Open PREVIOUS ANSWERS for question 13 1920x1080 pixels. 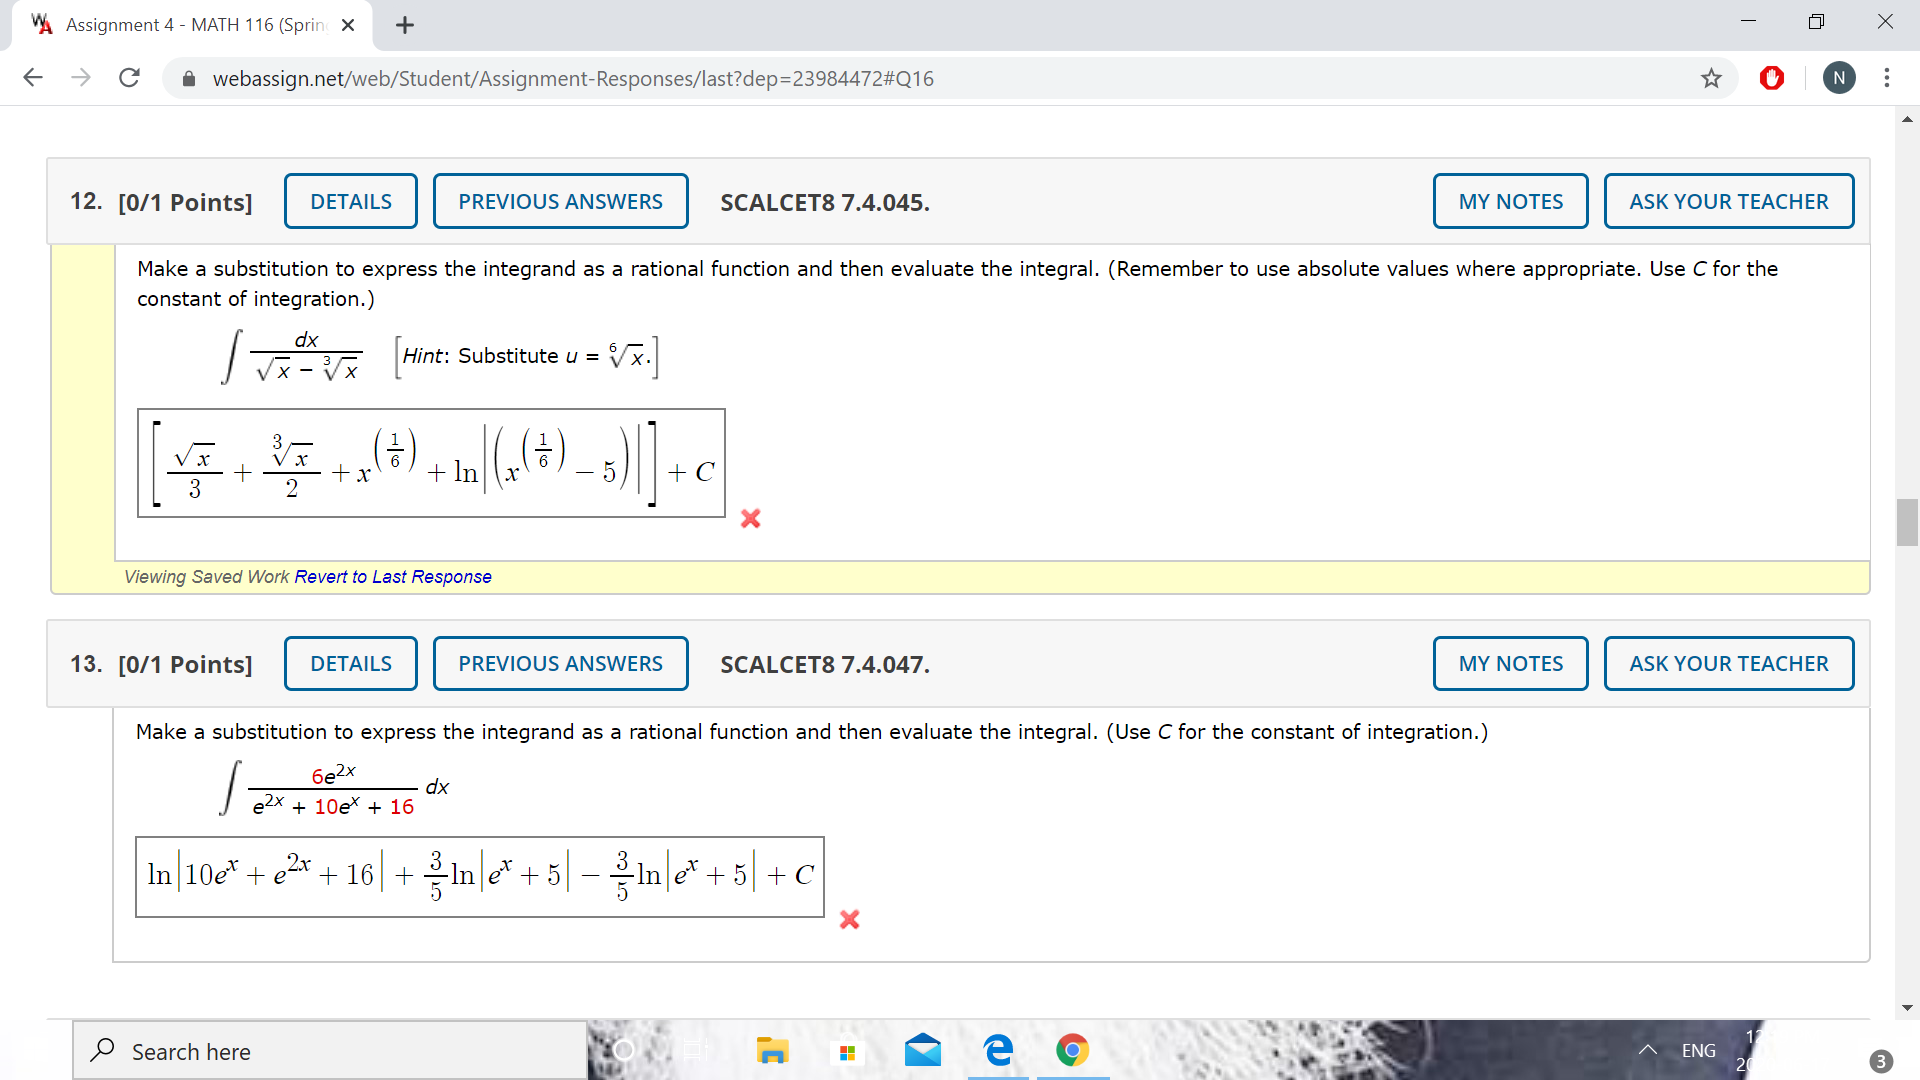click(x=560, y=663)
